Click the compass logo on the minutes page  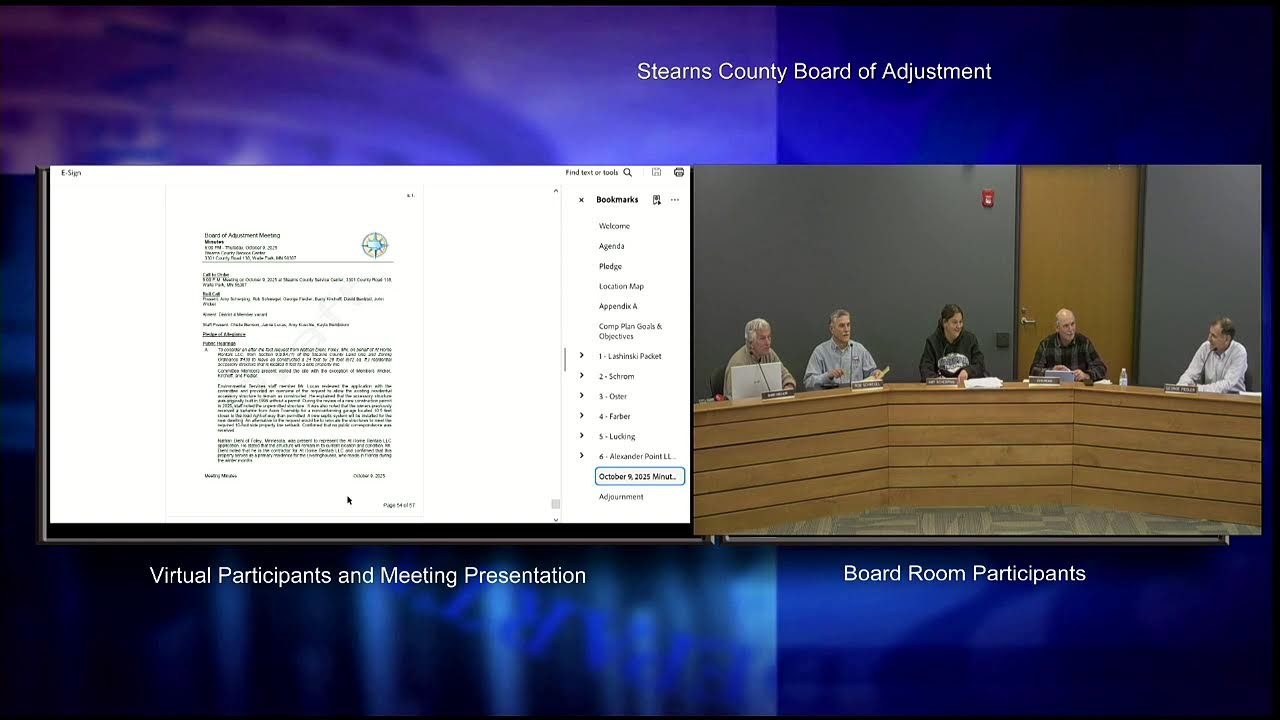point(375,245)
